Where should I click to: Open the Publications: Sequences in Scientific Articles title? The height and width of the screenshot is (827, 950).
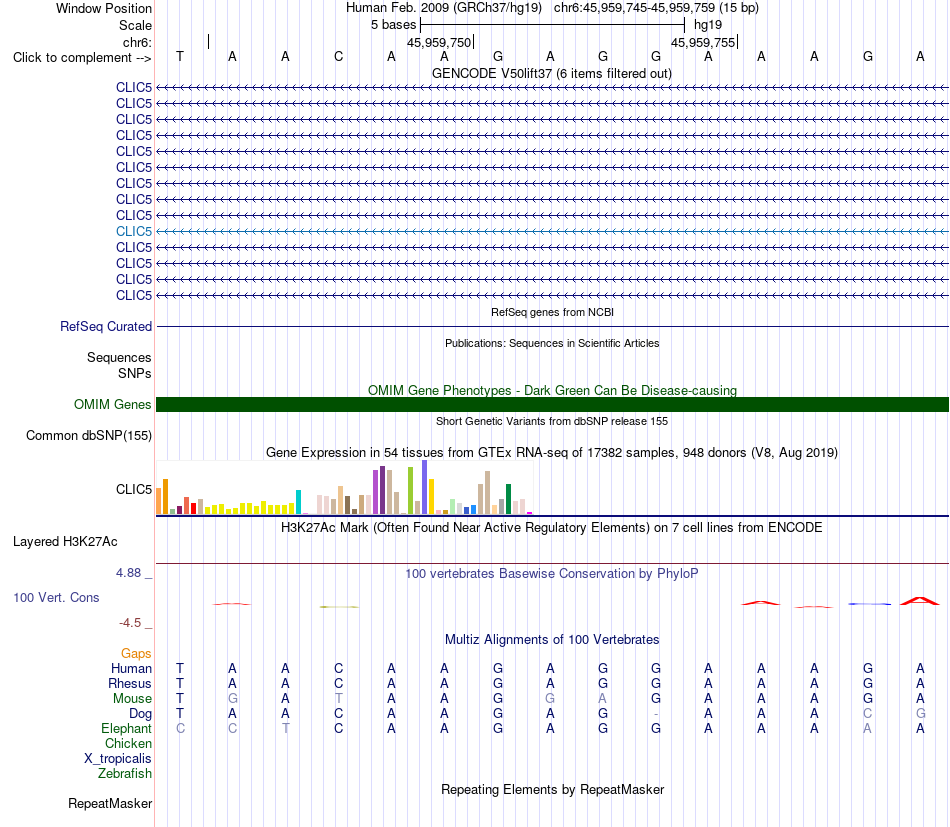coord(552,343)
